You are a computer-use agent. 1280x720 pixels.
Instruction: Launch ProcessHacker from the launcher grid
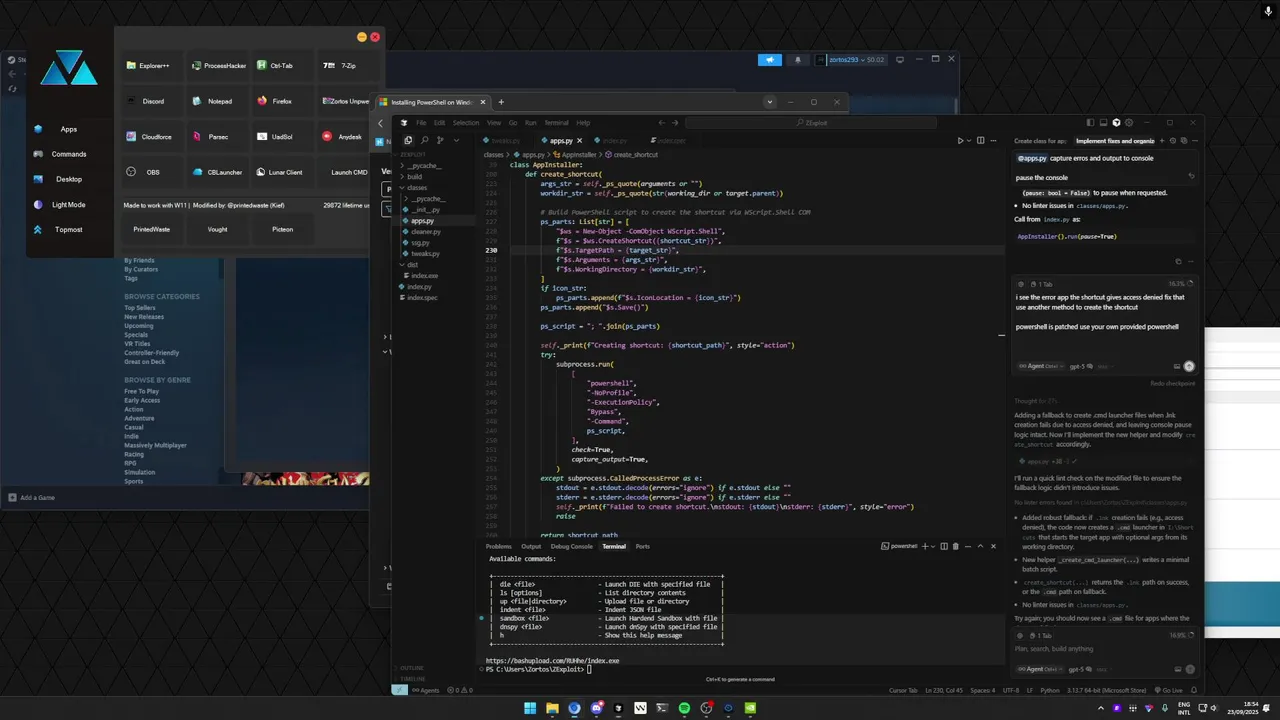tap(218, 65)
